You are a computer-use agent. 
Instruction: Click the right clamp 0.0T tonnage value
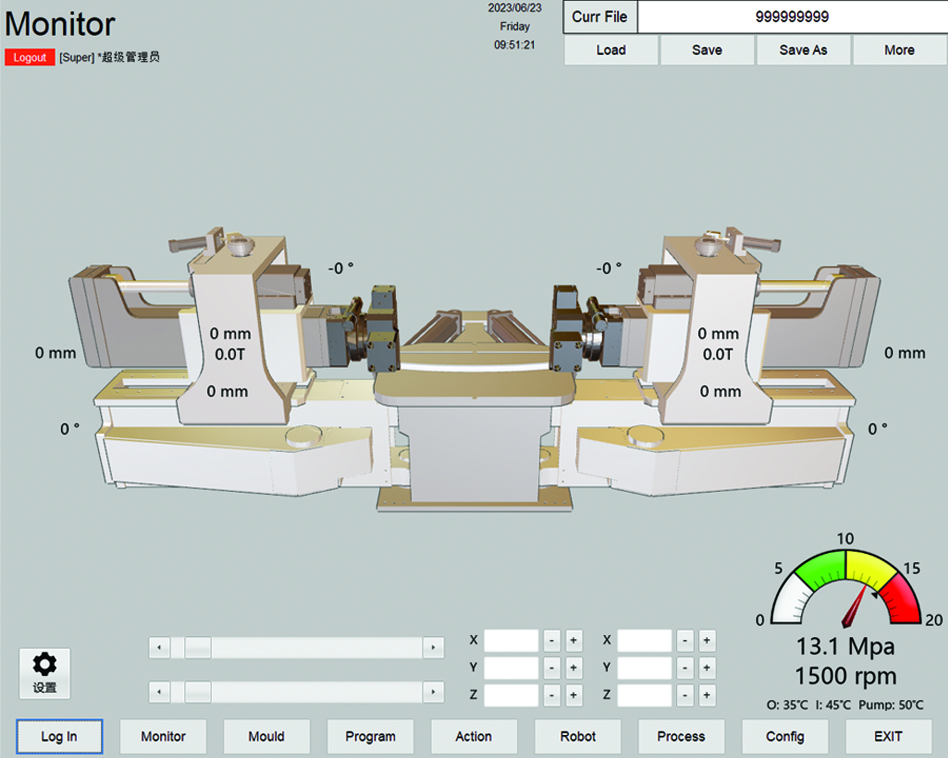tap(718, 354)
